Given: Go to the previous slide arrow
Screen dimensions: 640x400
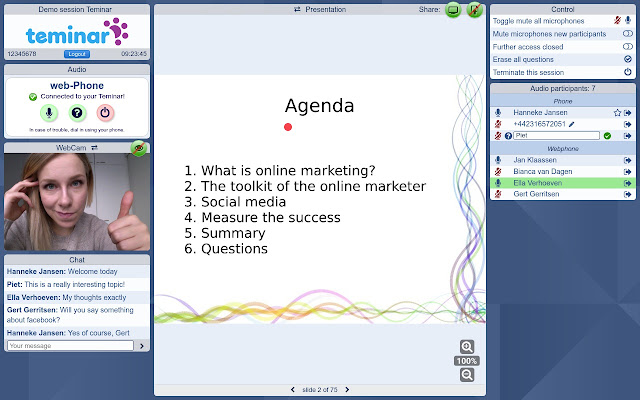Looking at the screenshot, I should point(293,390).
